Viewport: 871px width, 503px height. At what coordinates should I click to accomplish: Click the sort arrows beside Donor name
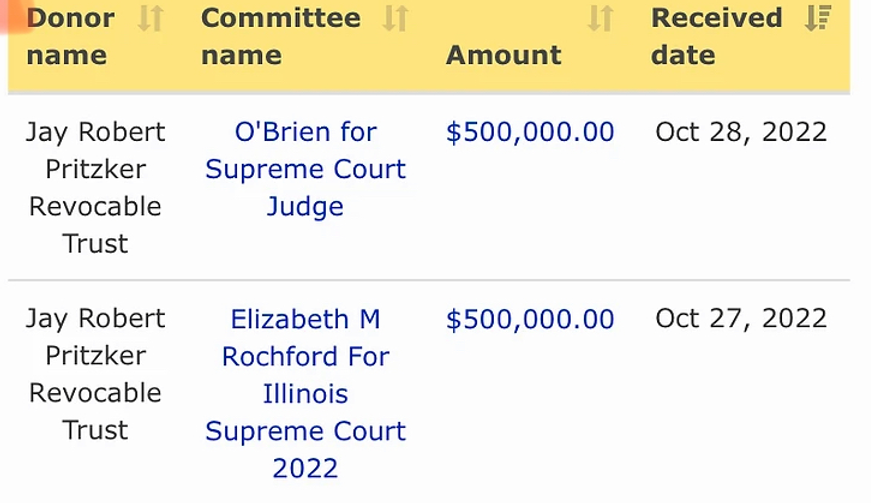150,18
